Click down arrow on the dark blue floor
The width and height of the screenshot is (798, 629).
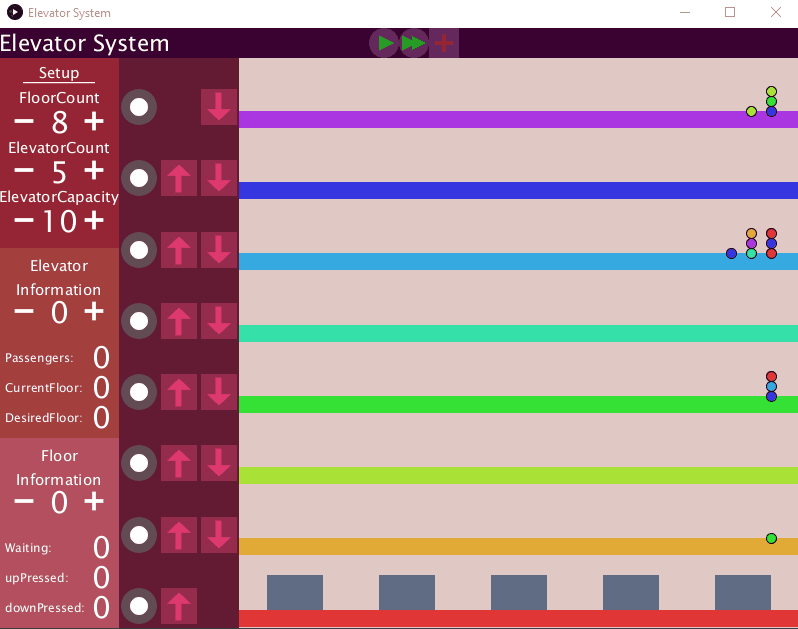219,178
